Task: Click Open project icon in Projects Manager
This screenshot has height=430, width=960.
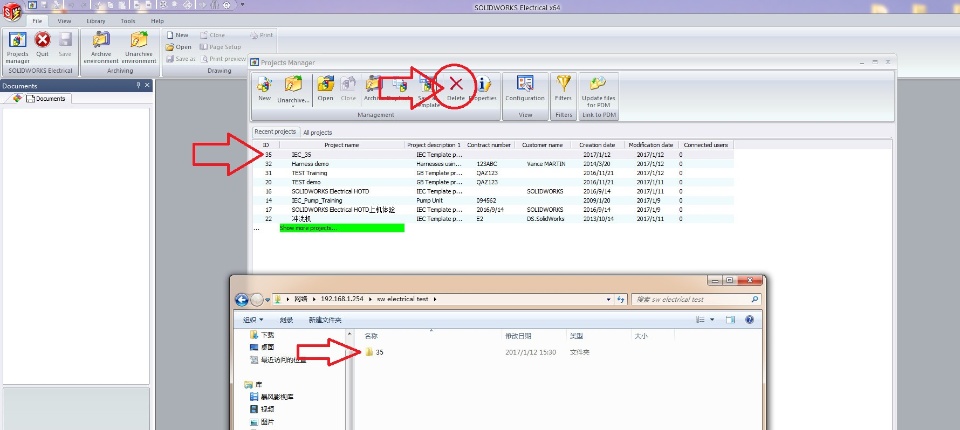Action: [x=325, y=86]
